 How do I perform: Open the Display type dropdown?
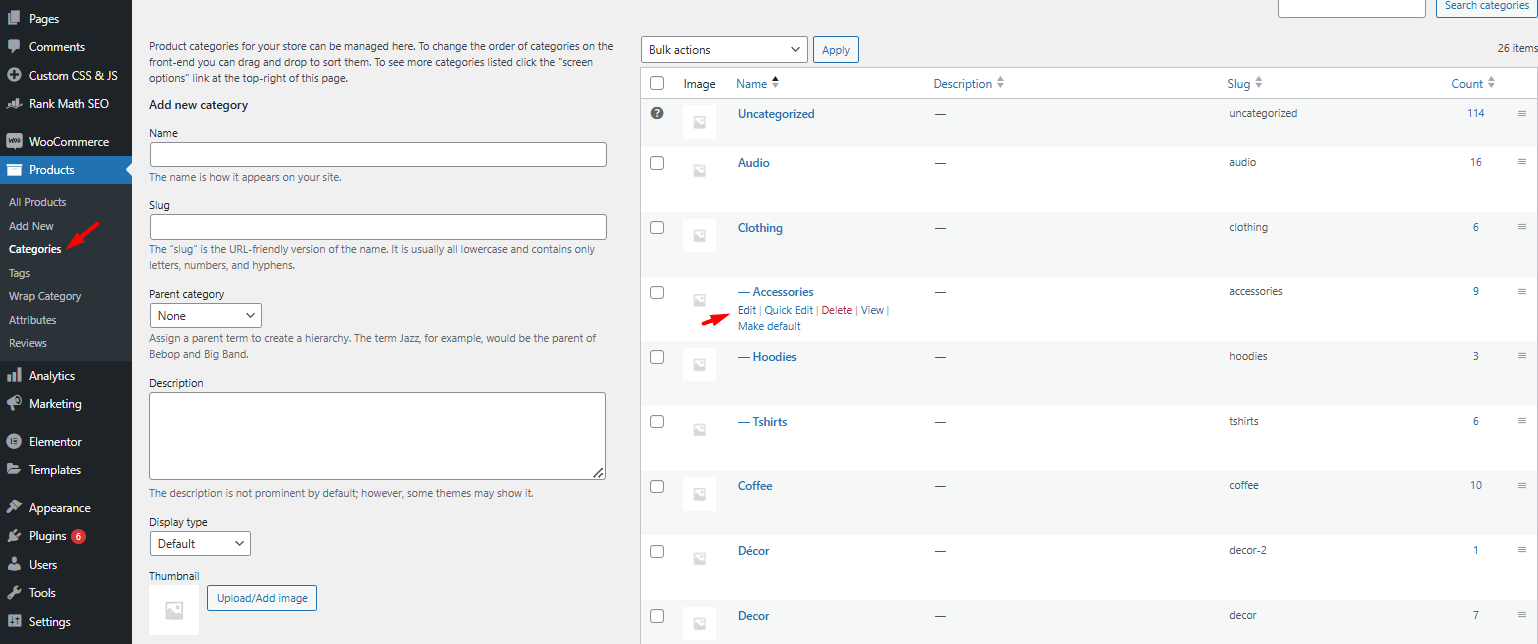[200, 544]
